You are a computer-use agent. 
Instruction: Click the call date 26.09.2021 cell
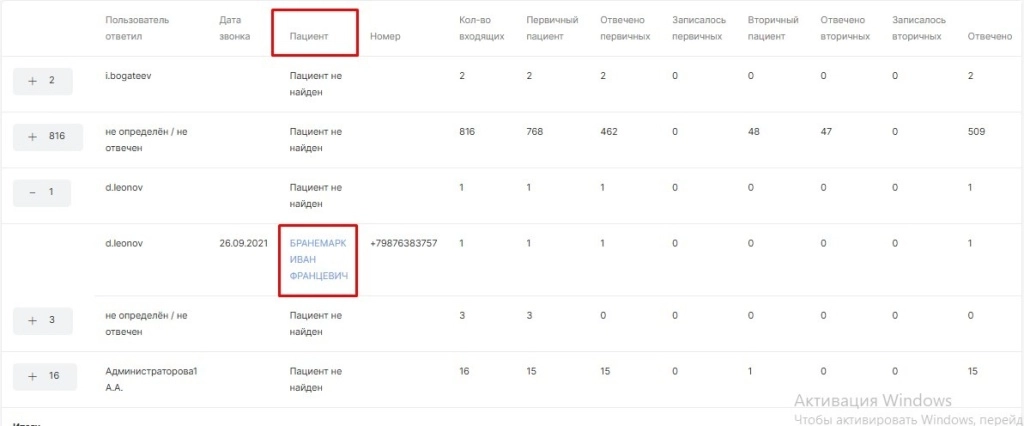(x=243, y=243)
